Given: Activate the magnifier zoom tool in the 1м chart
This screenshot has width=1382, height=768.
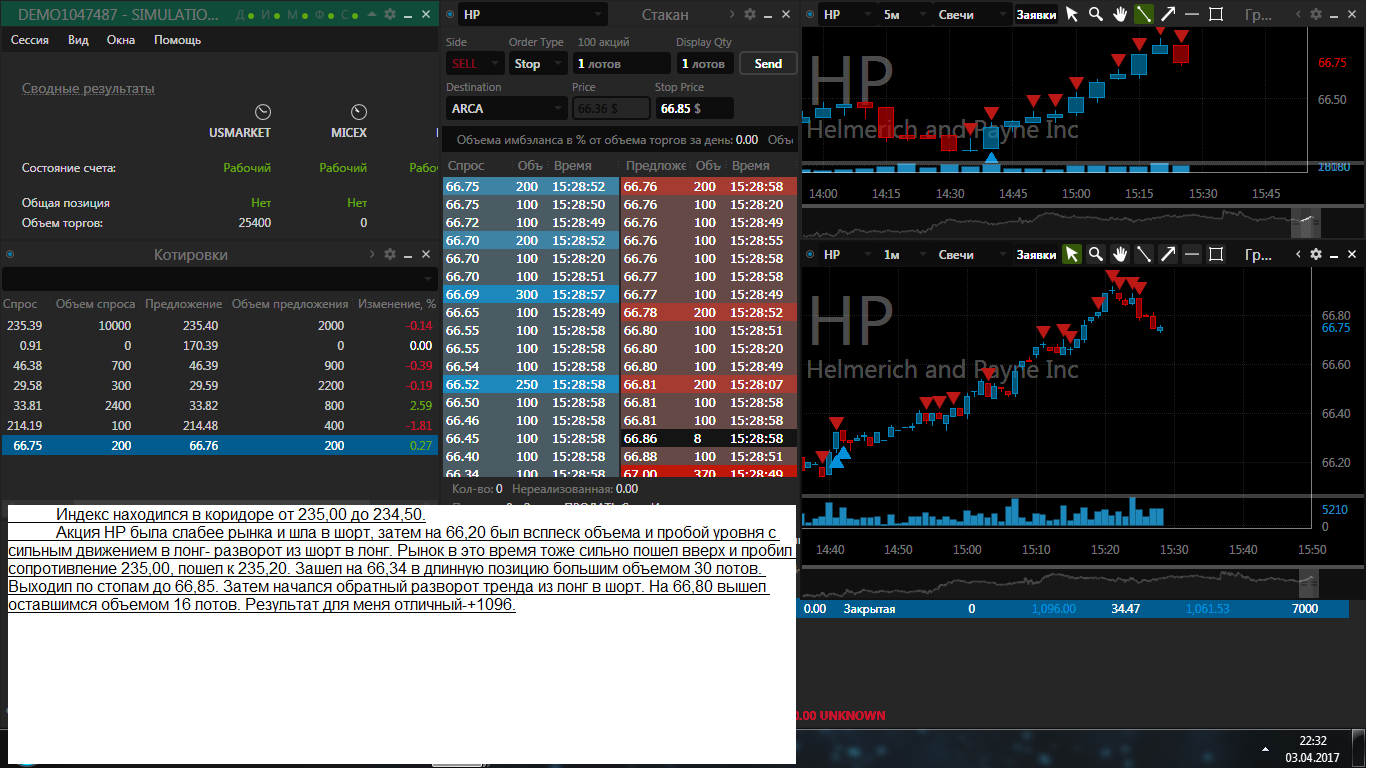Looking at the screenshot, I should click(x=1096, y=254).
